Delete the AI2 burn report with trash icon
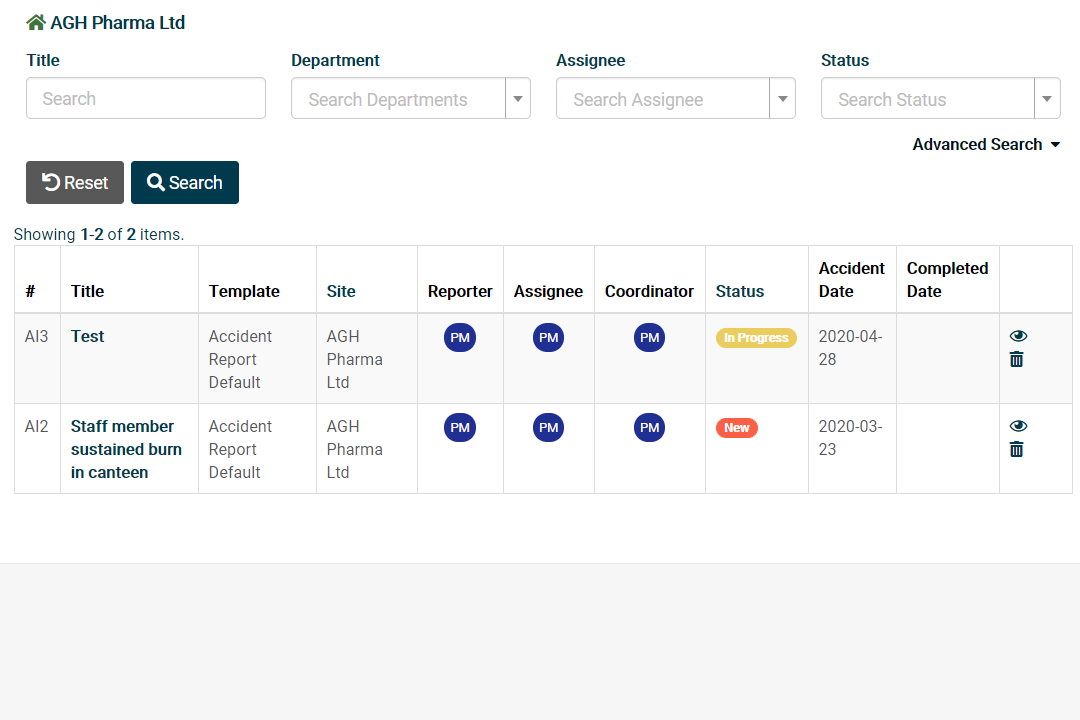This screenshot has width=1080, height=720. (x=1017, y=449)
